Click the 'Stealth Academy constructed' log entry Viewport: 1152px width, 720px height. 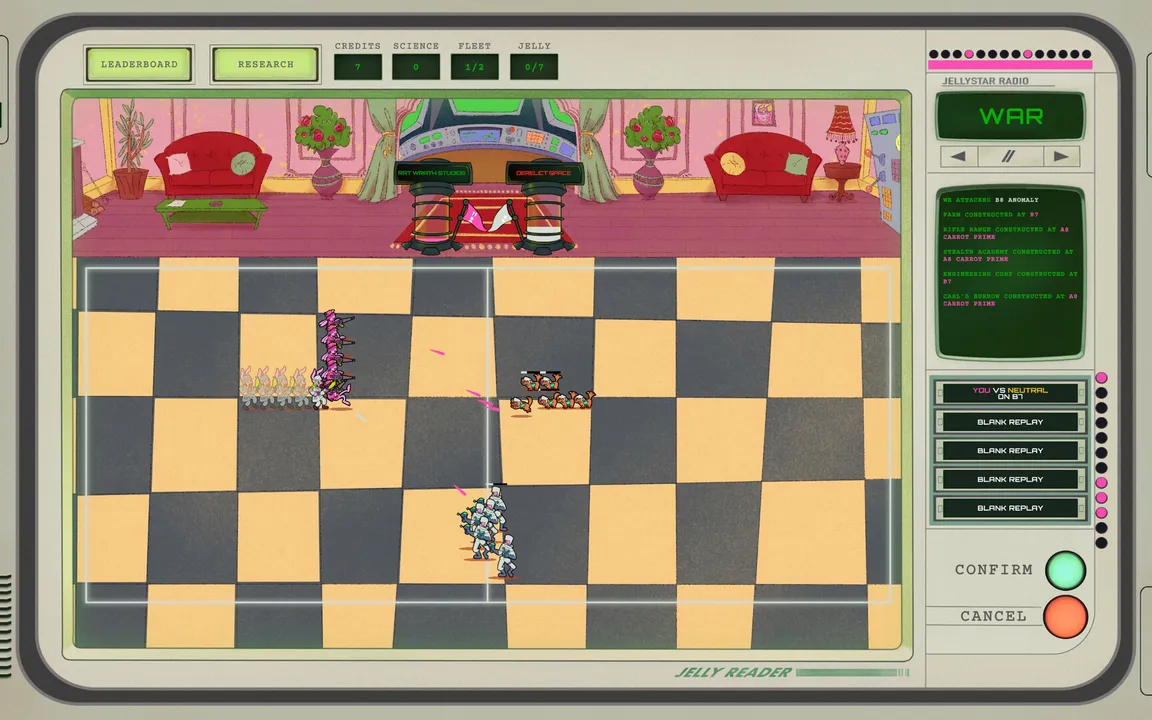1008,255
